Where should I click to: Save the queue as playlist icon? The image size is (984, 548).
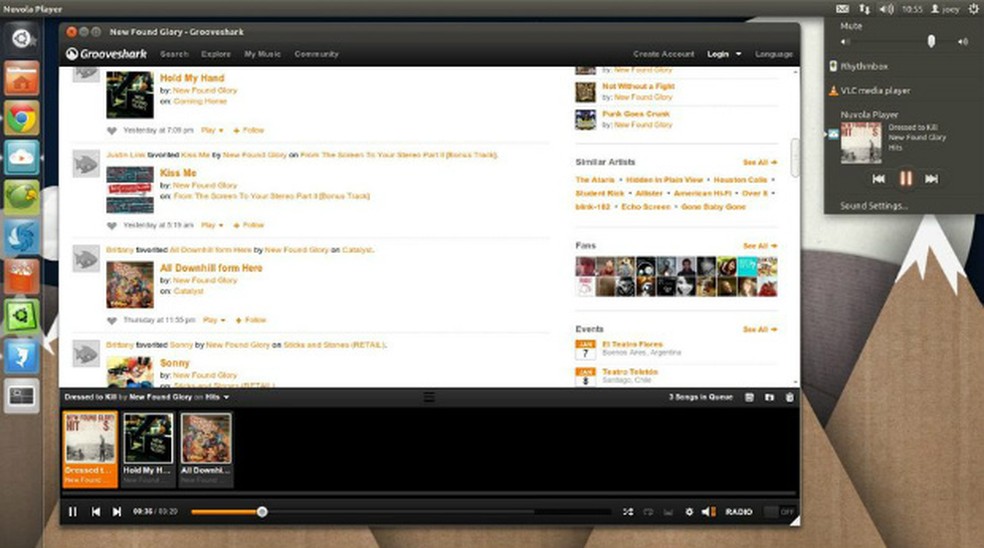(749, 397)
